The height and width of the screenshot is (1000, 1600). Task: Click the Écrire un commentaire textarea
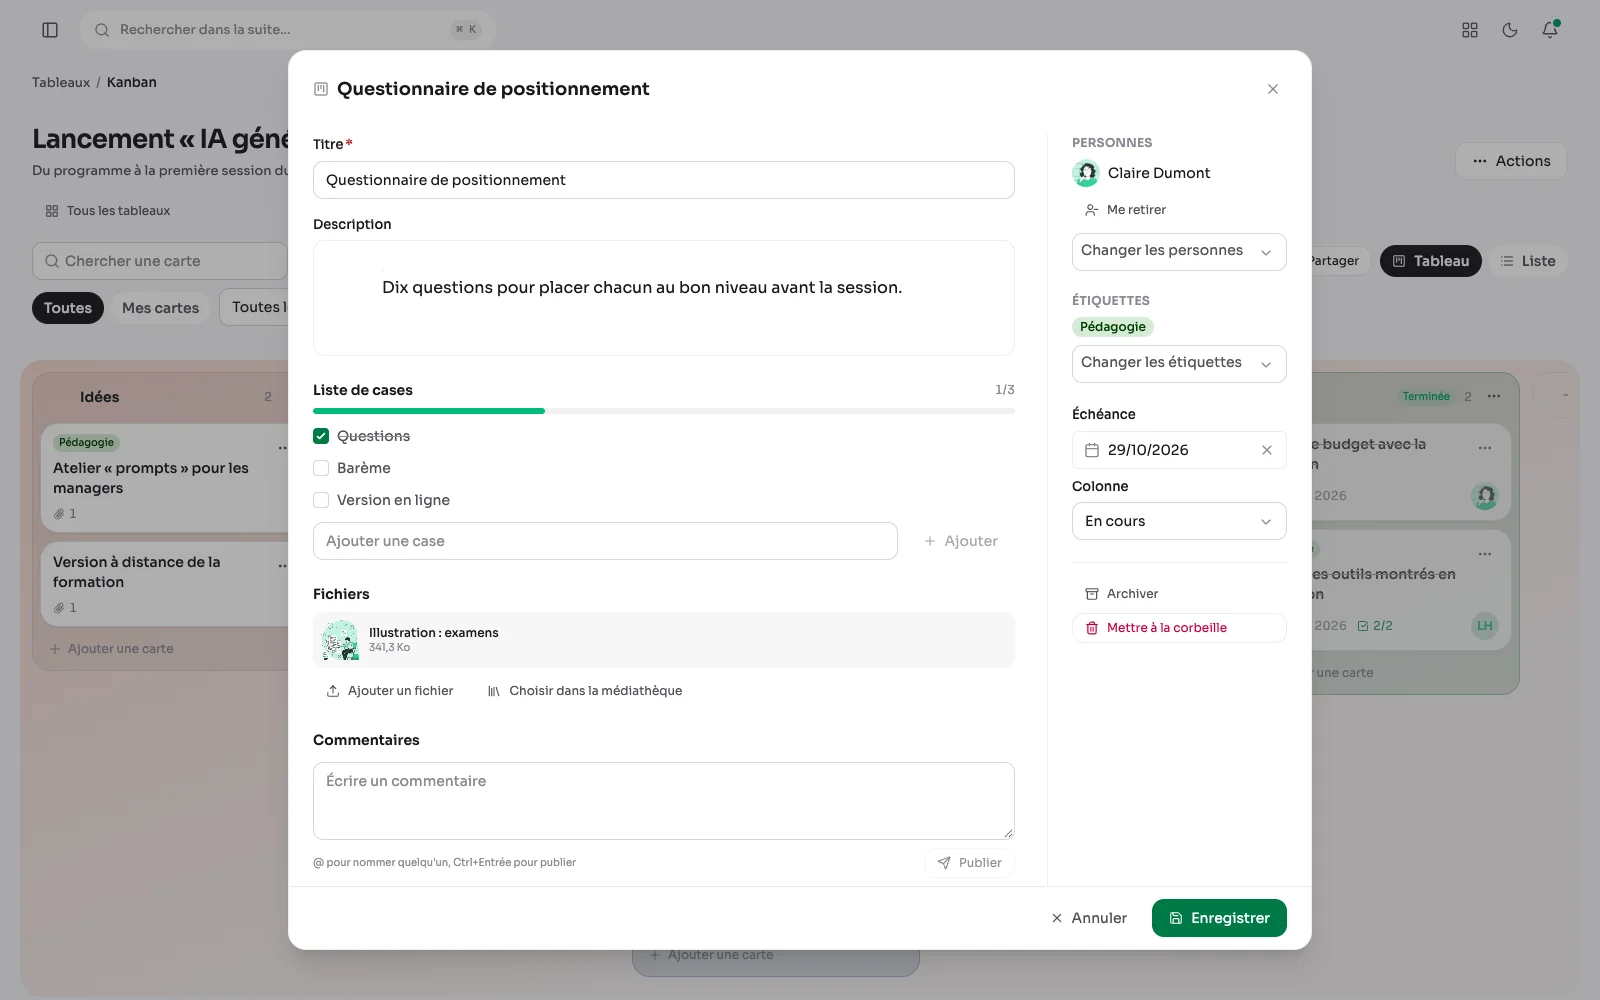(x=664, y=801)
